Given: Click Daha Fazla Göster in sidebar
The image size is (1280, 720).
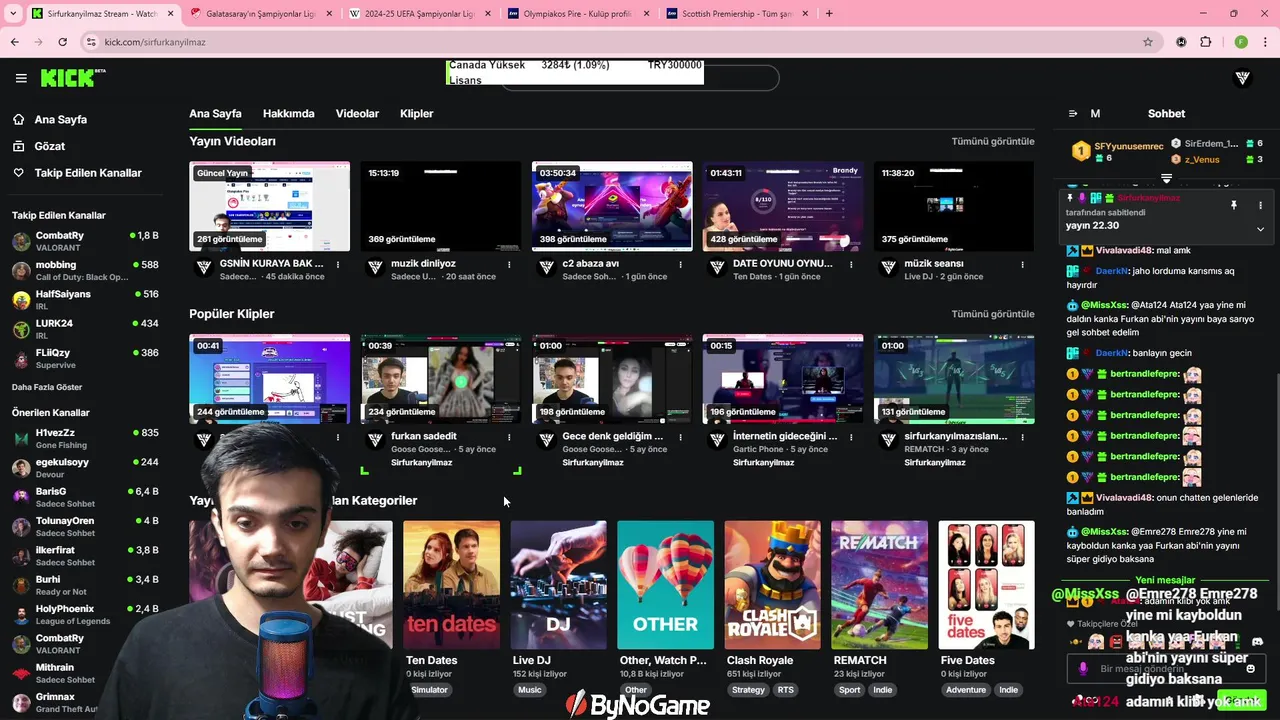Looking at the screenshot, I should (47, 387).
